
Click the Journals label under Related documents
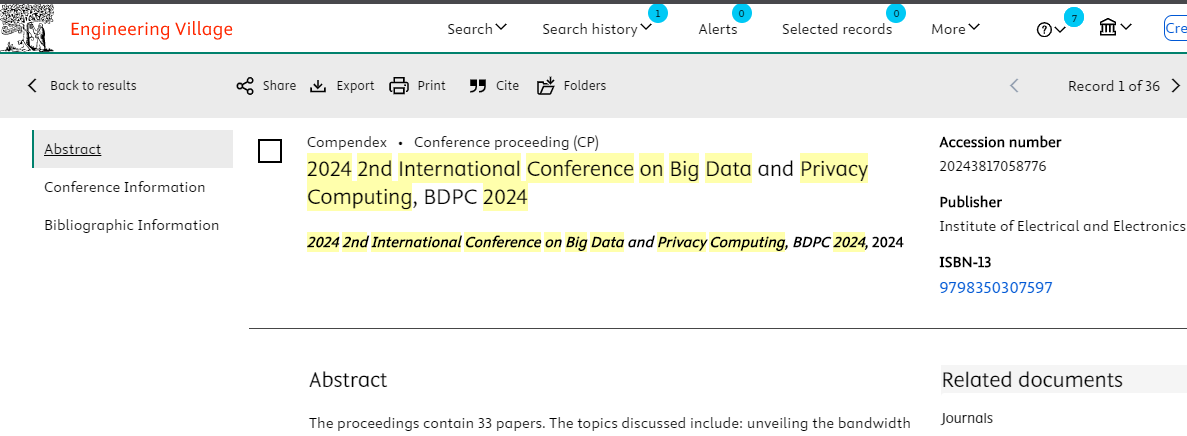(x=967, y=418)
